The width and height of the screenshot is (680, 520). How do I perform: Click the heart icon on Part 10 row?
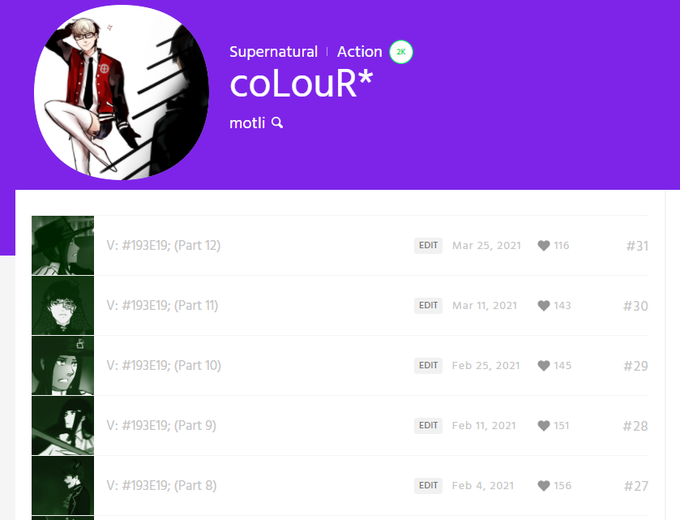543,365
